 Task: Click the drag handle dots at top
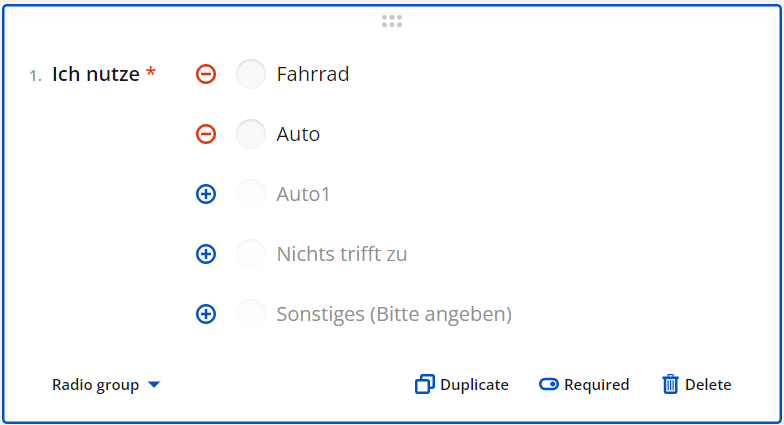(392, 21)
